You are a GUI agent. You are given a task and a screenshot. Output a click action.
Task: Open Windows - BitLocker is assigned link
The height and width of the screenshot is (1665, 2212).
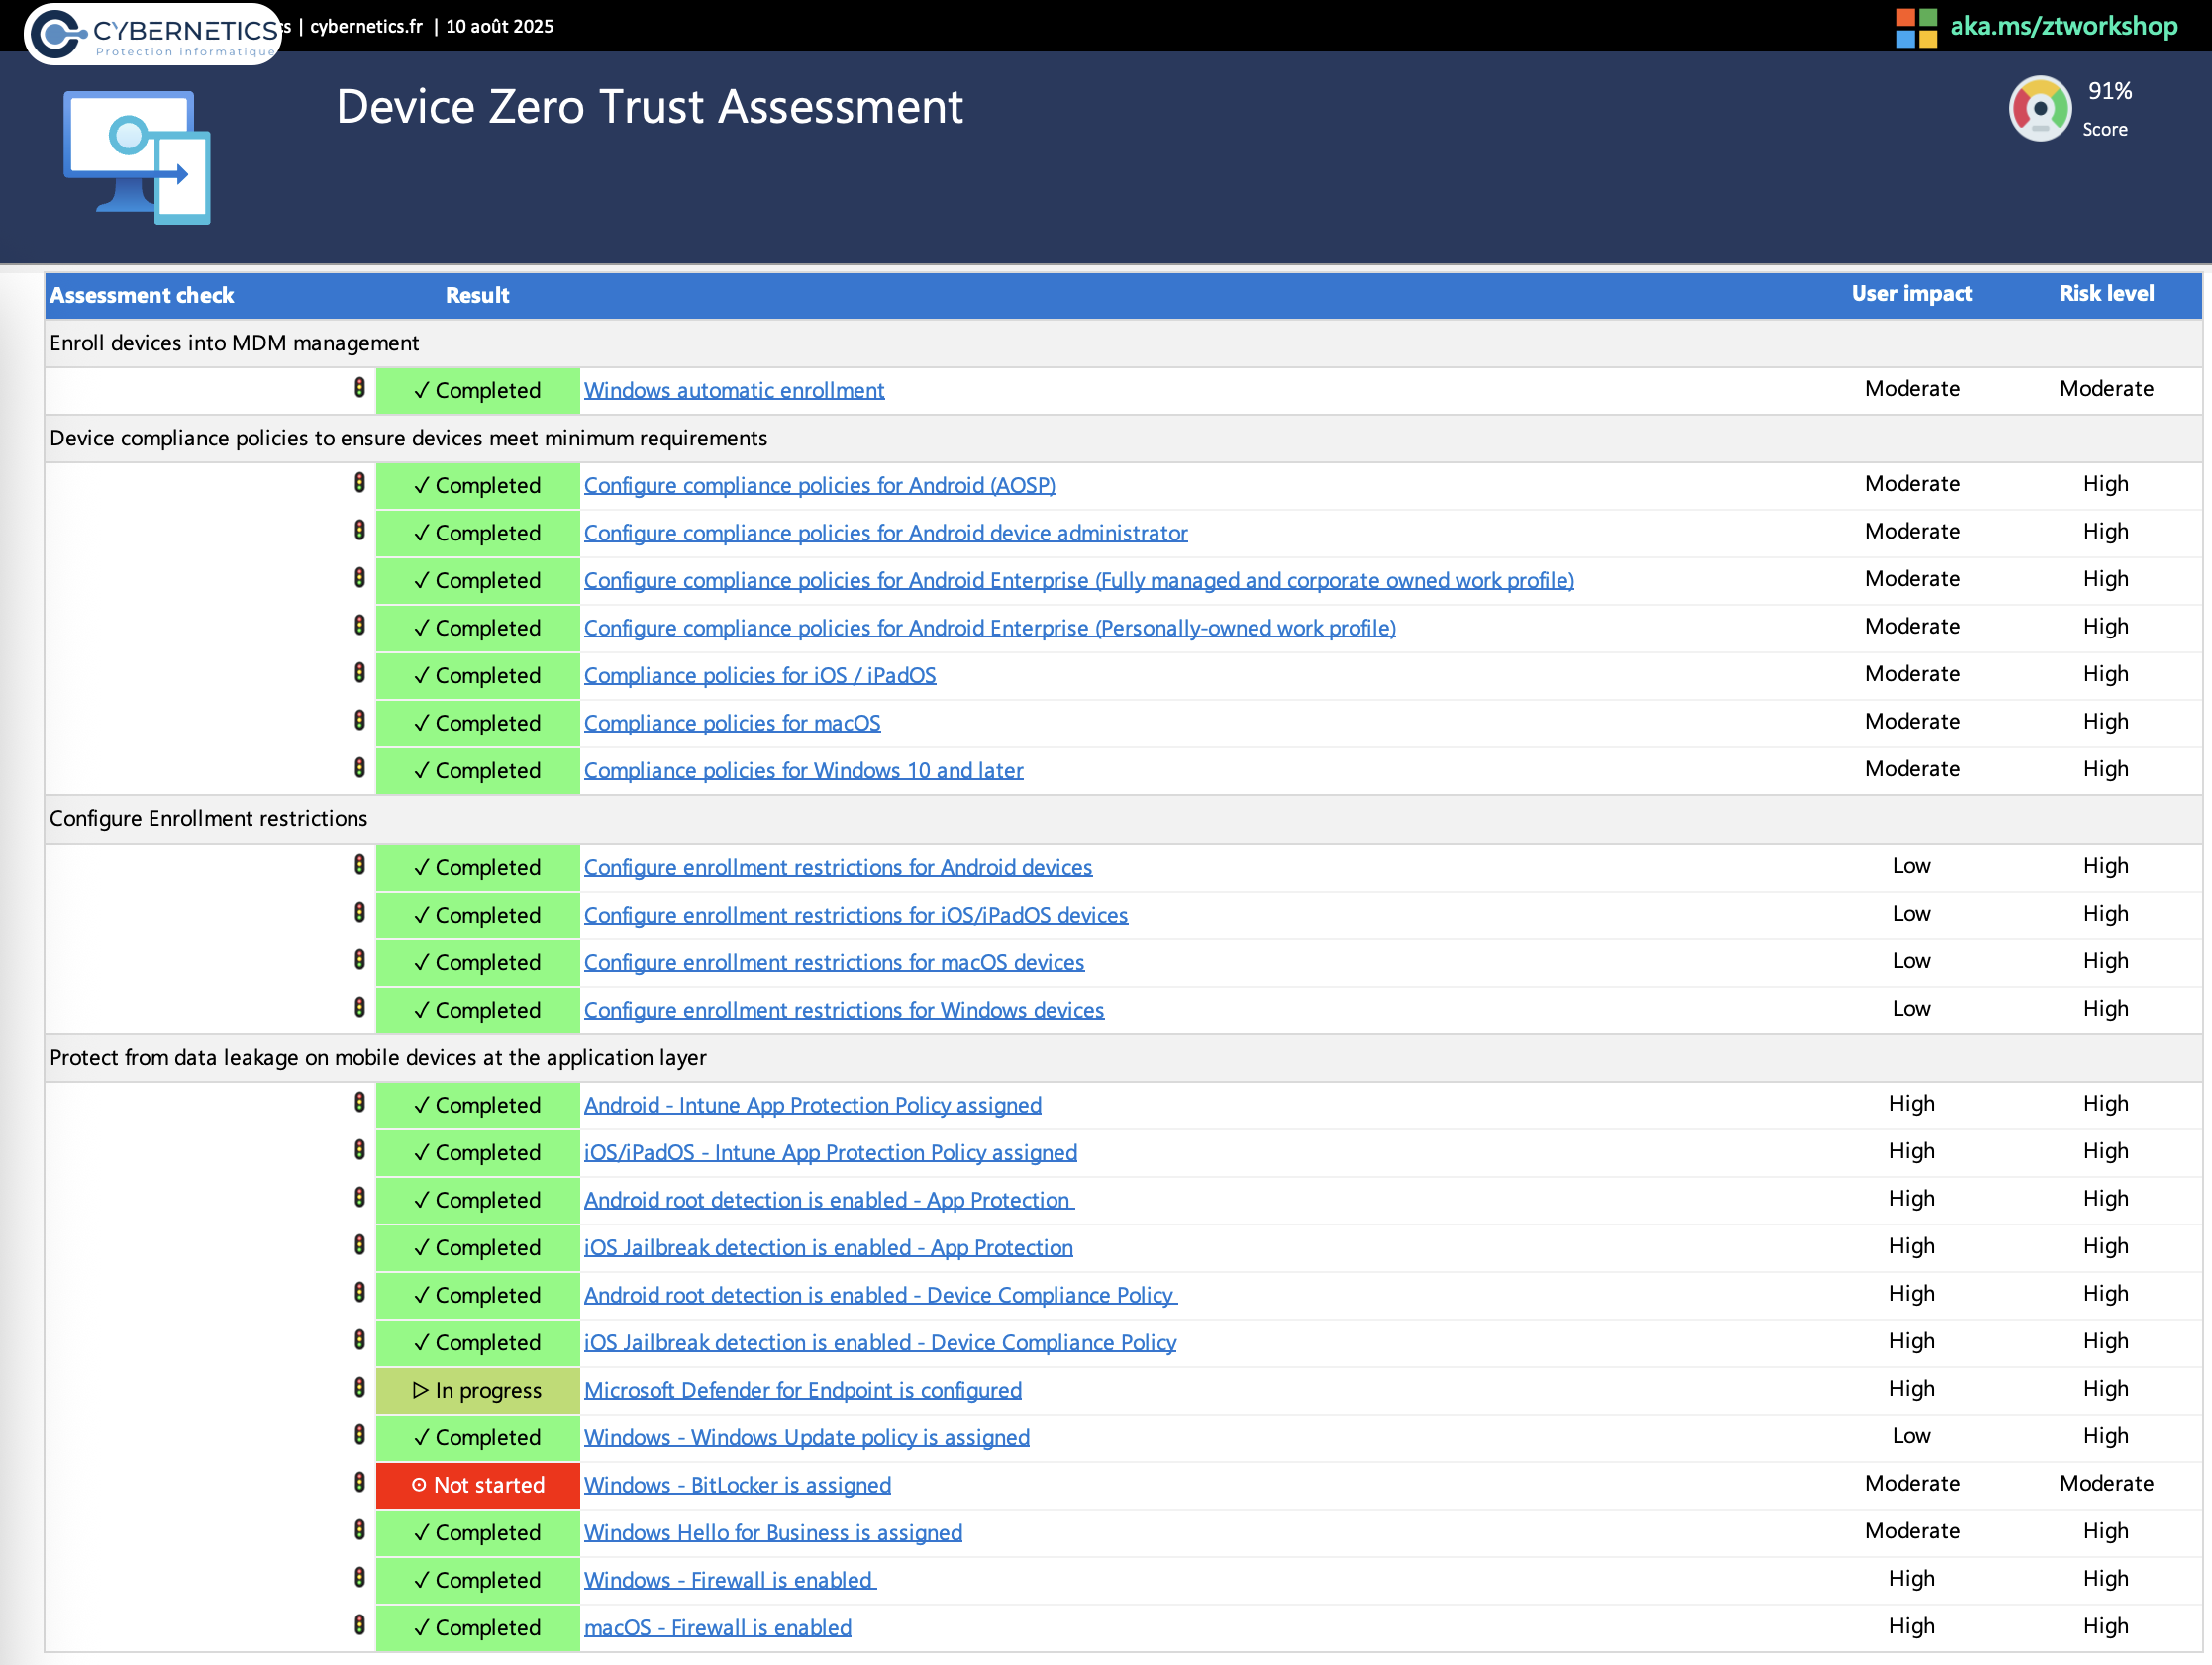click(x=737, y=1485)
